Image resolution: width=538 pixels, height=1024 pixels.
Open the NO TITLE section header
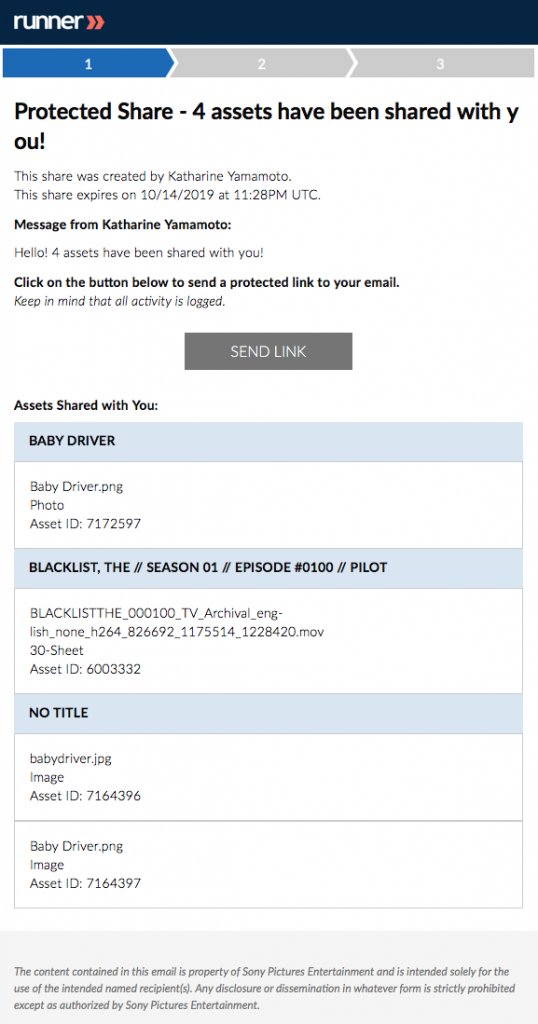point(268,713)
